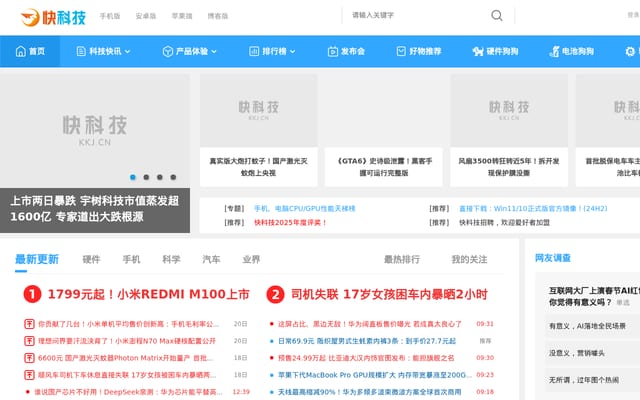This screenshot has height=400, width=640.
Task: Open the CPU/GPU性能天梯榜 link
Action: pos(304,209)
